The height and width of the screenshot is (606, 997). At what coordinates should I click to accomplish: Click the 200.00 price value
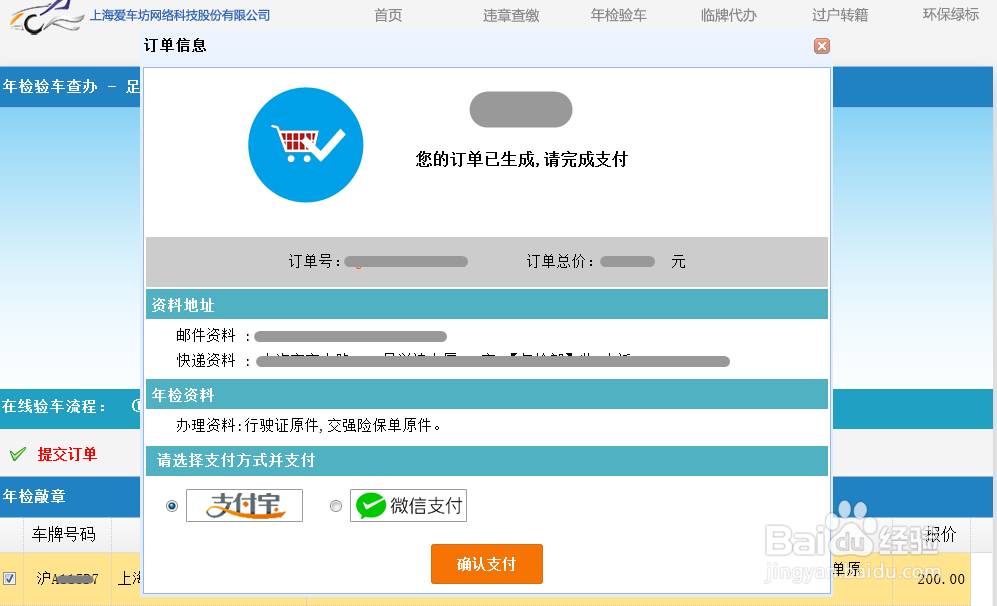pos(940,579)
